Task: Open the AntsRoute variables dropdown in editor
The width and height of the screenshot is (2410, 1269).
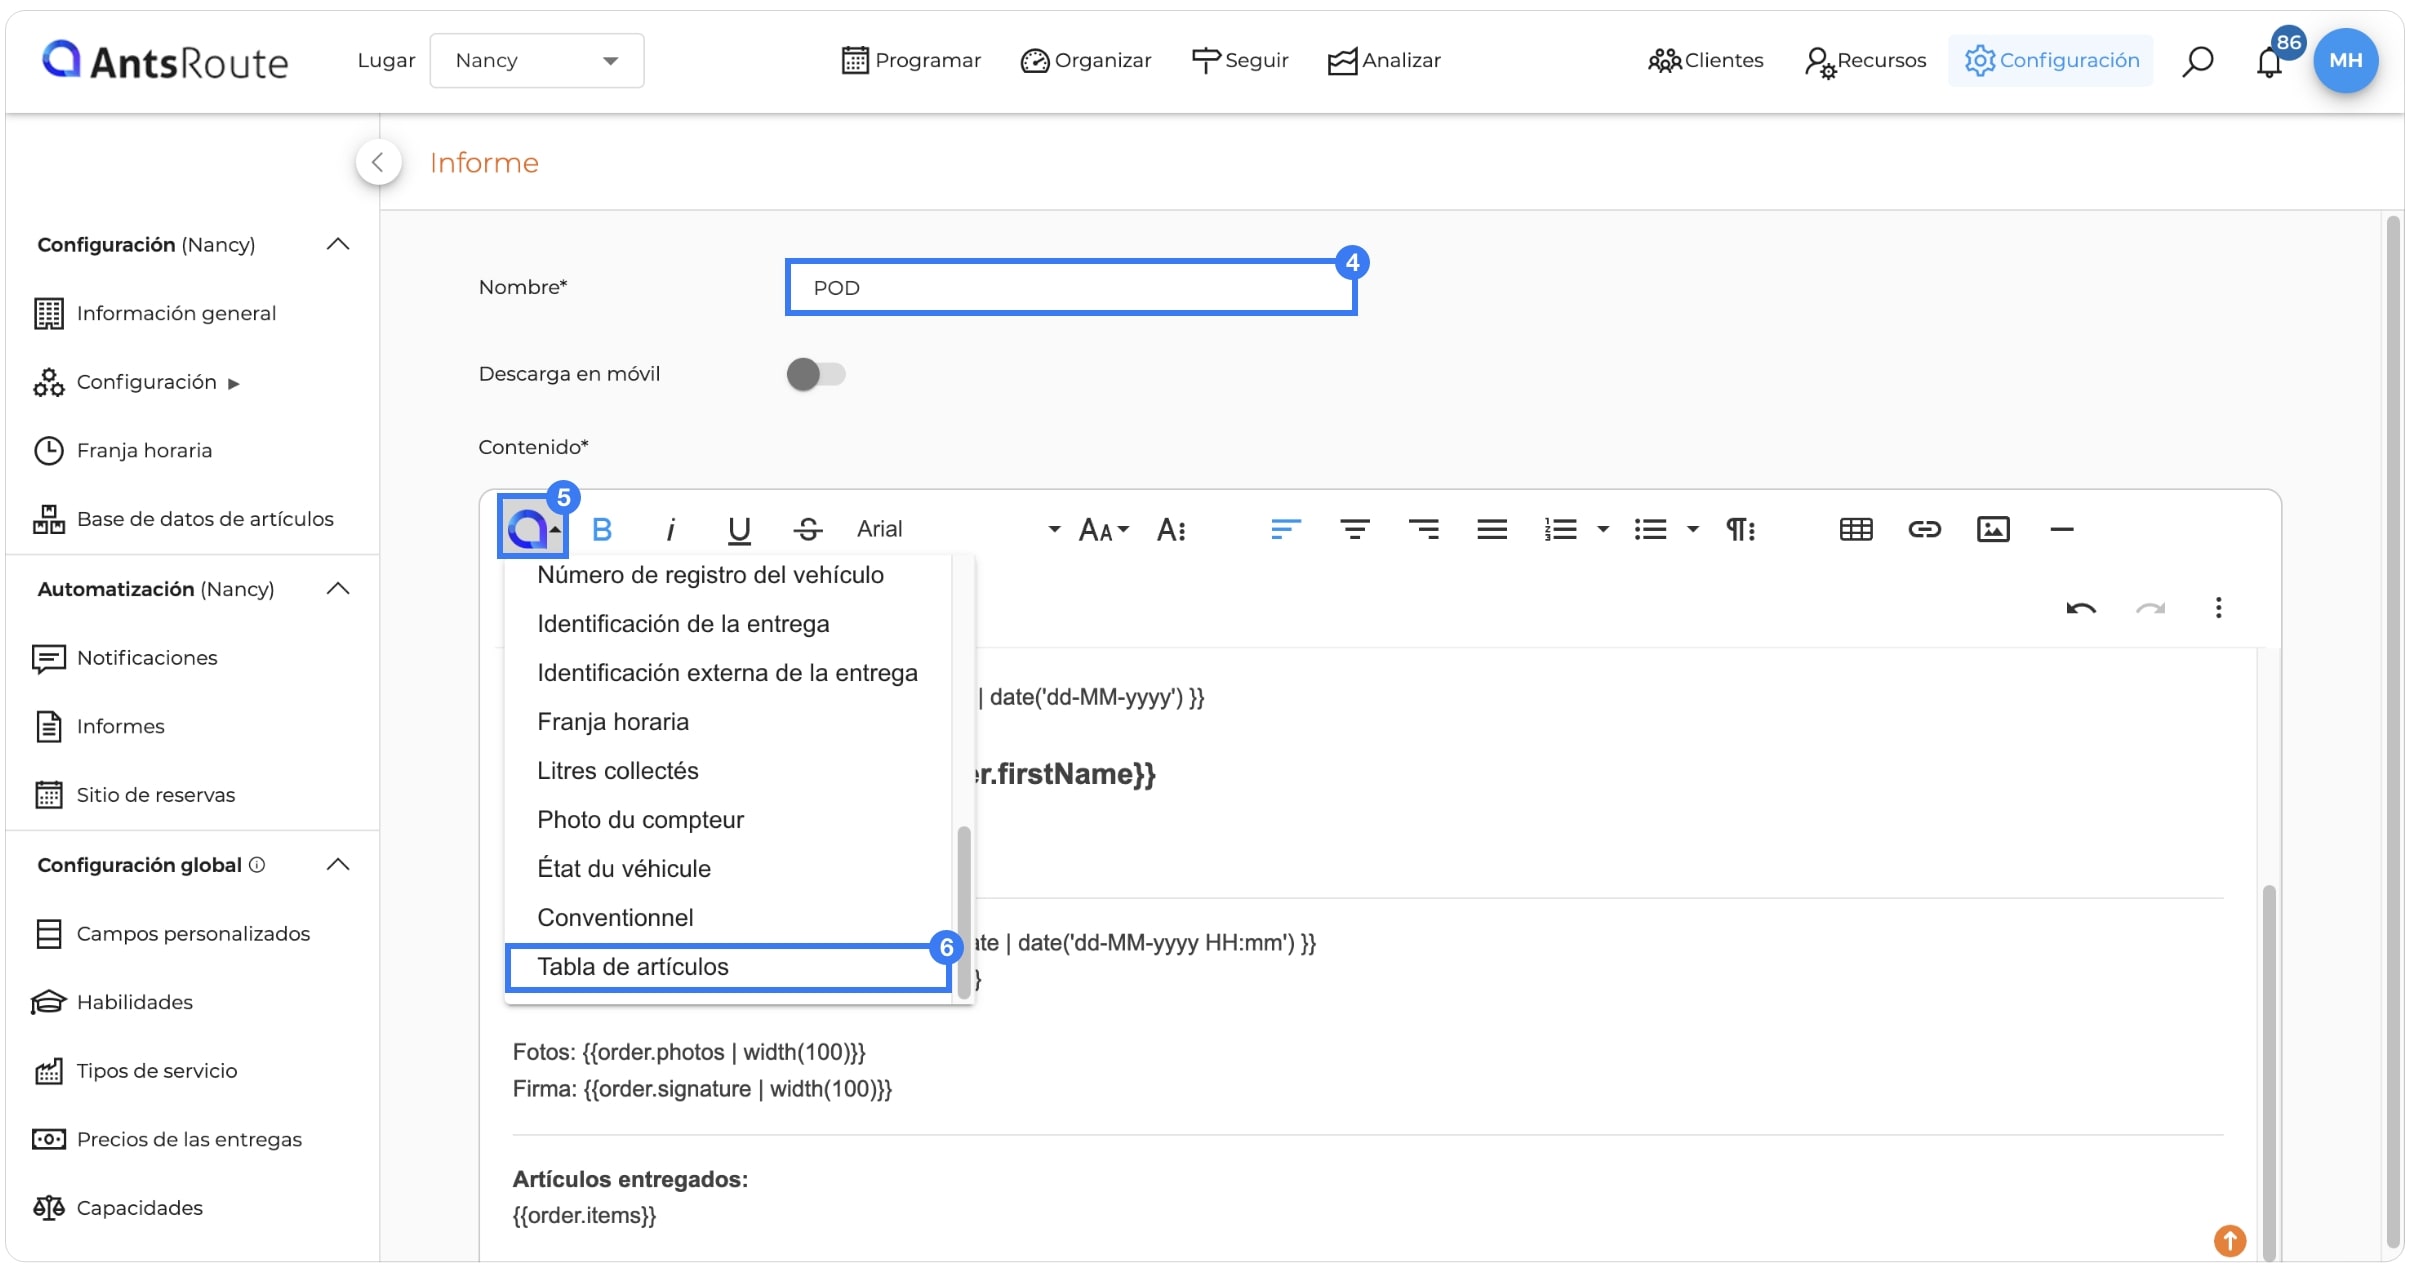Action: tap(533, 528)
